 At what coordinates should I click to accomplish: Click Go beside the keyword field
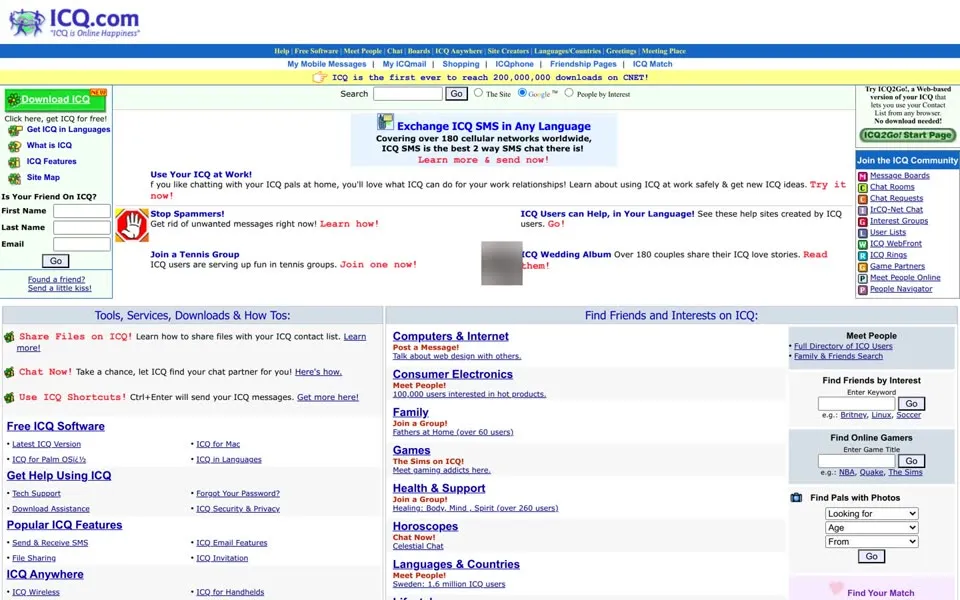[x=912, y=404]
